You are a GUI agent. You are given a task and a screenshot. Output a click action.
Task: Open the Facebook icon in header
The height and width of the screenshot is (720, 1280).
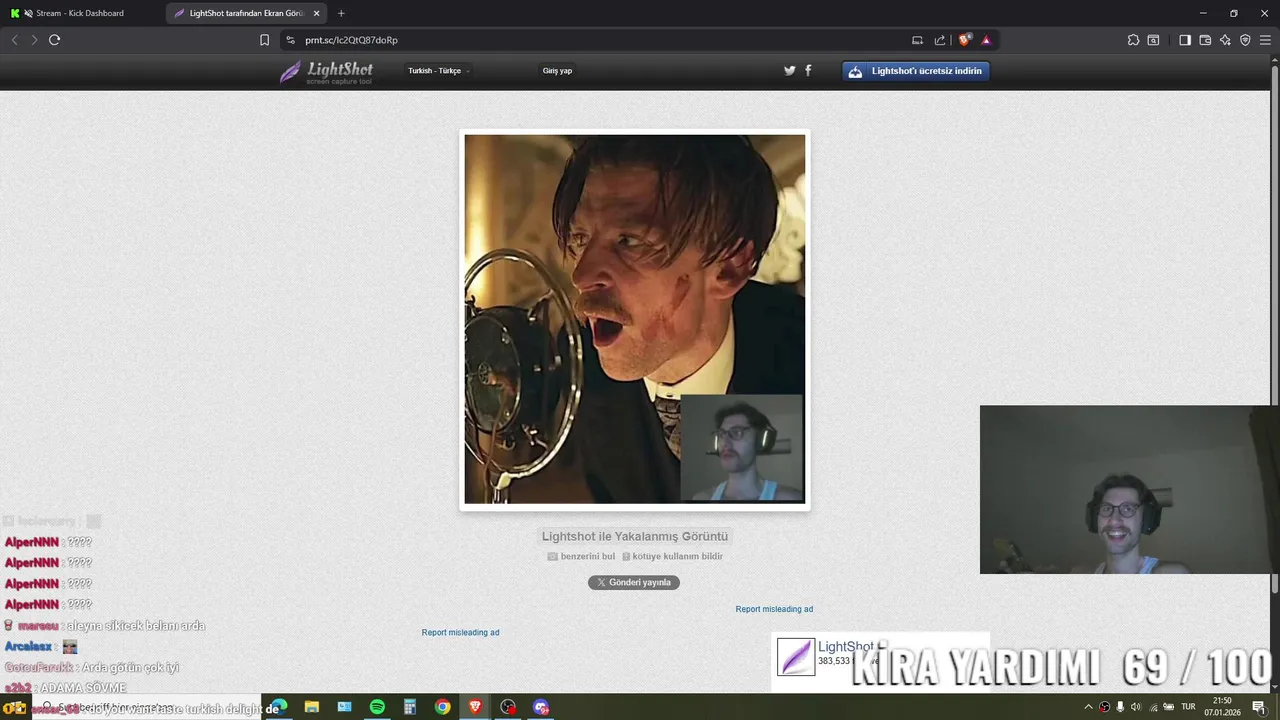pyautogui.click(x=808, y=71)
